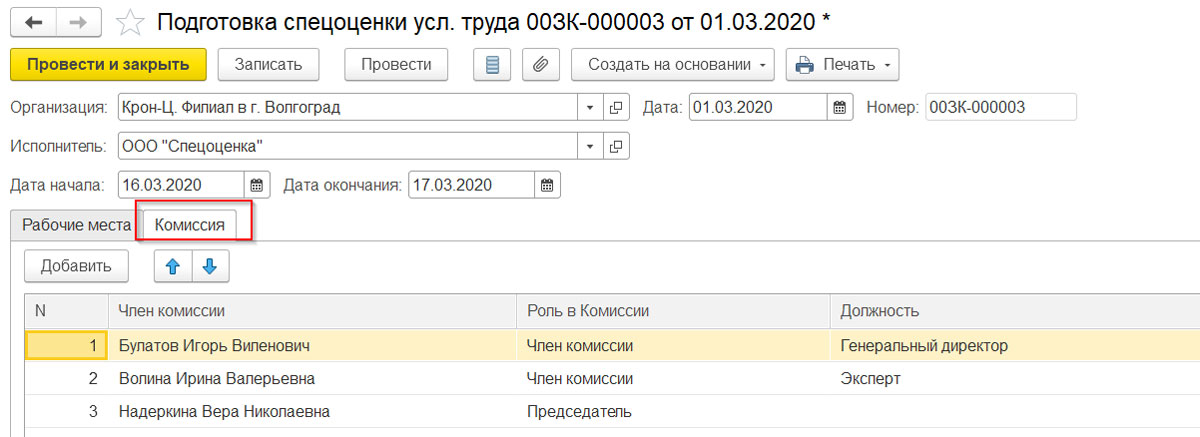Expand the Исполнитель dropdown list
This screenshot has height=437, width=1200.
[x=590, y=147]
